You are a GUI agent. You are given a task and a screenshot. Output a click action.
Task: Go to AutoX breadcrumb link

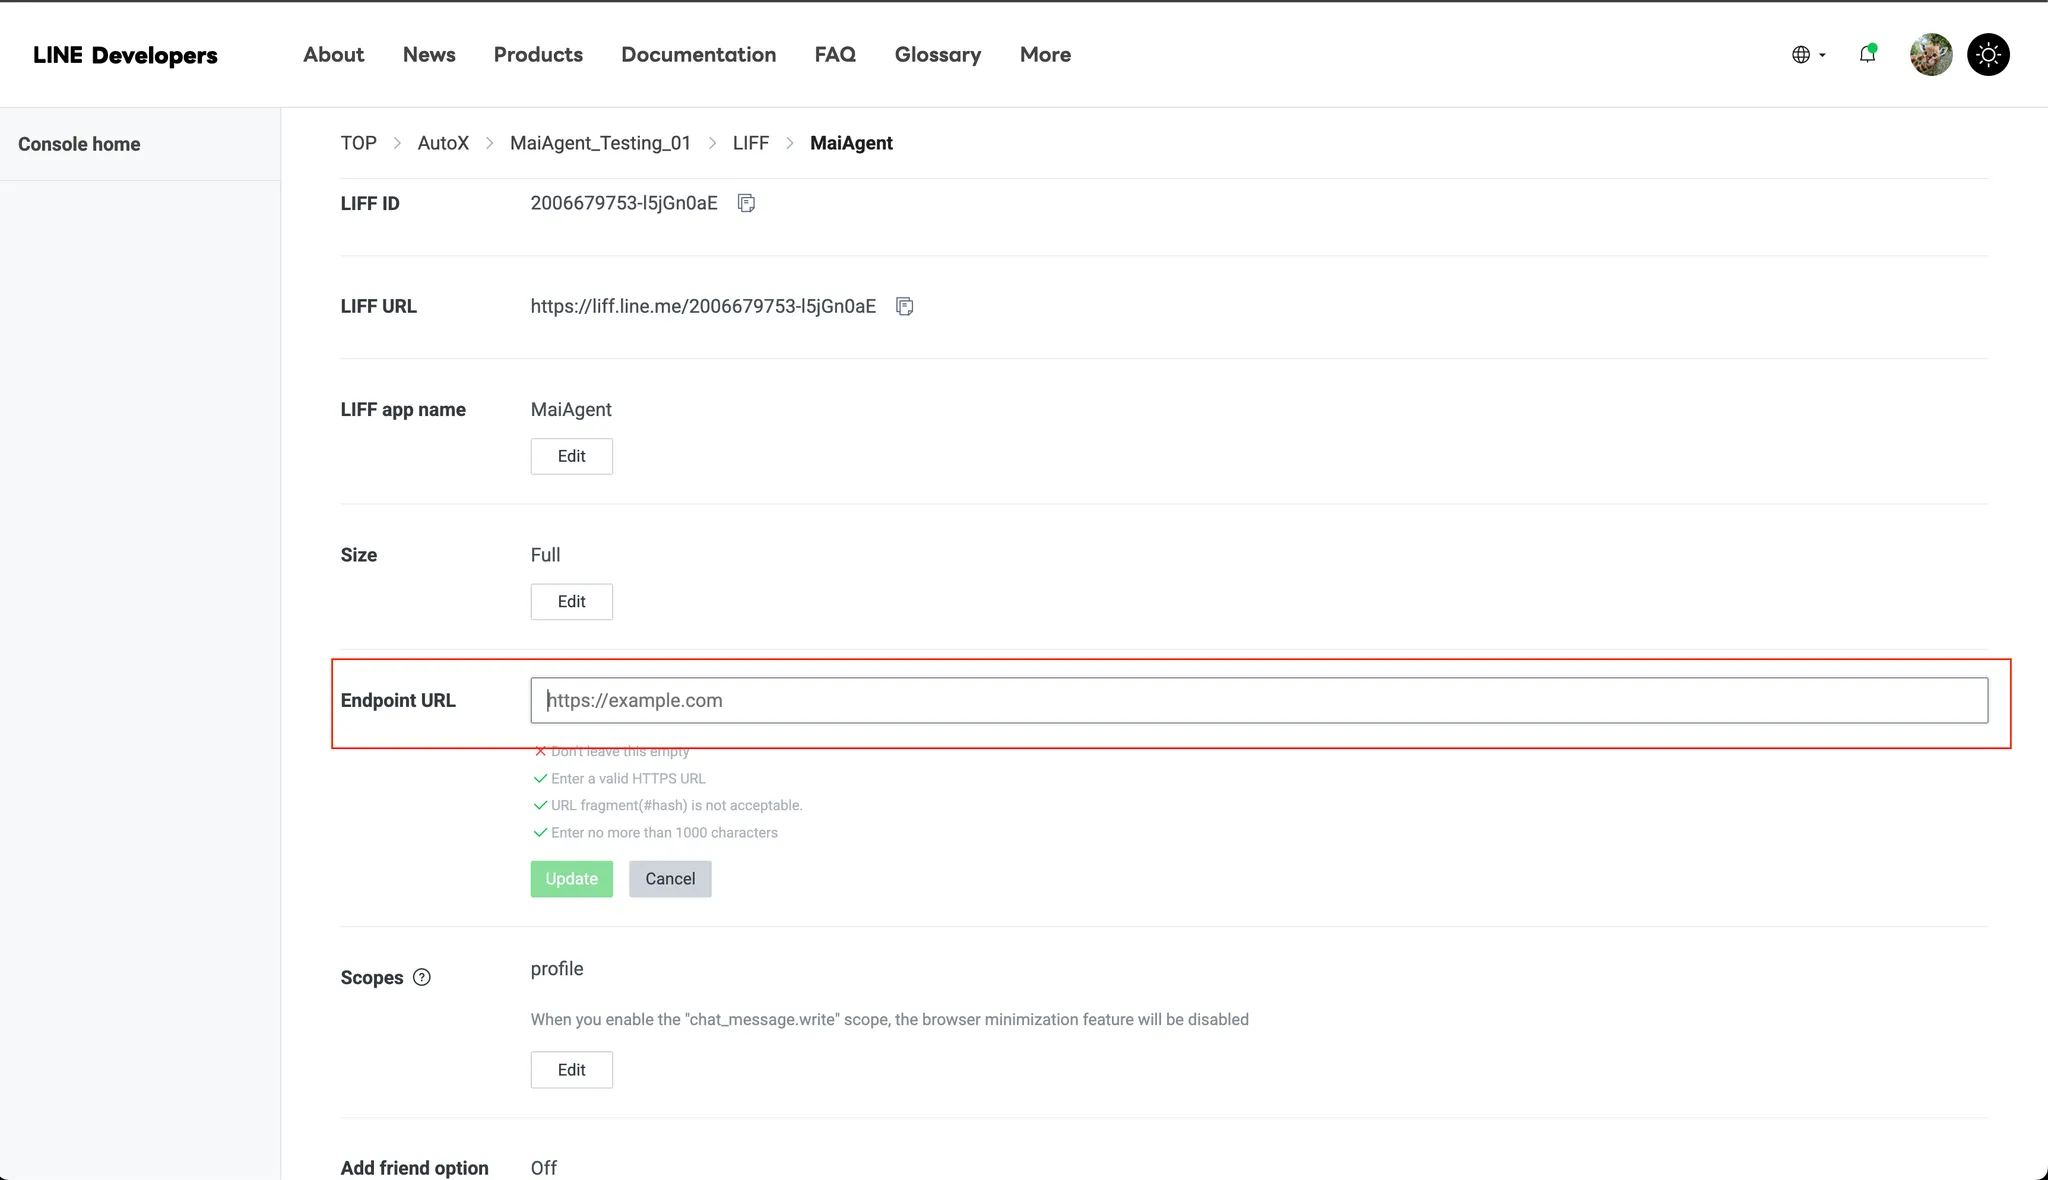(443, 143)
